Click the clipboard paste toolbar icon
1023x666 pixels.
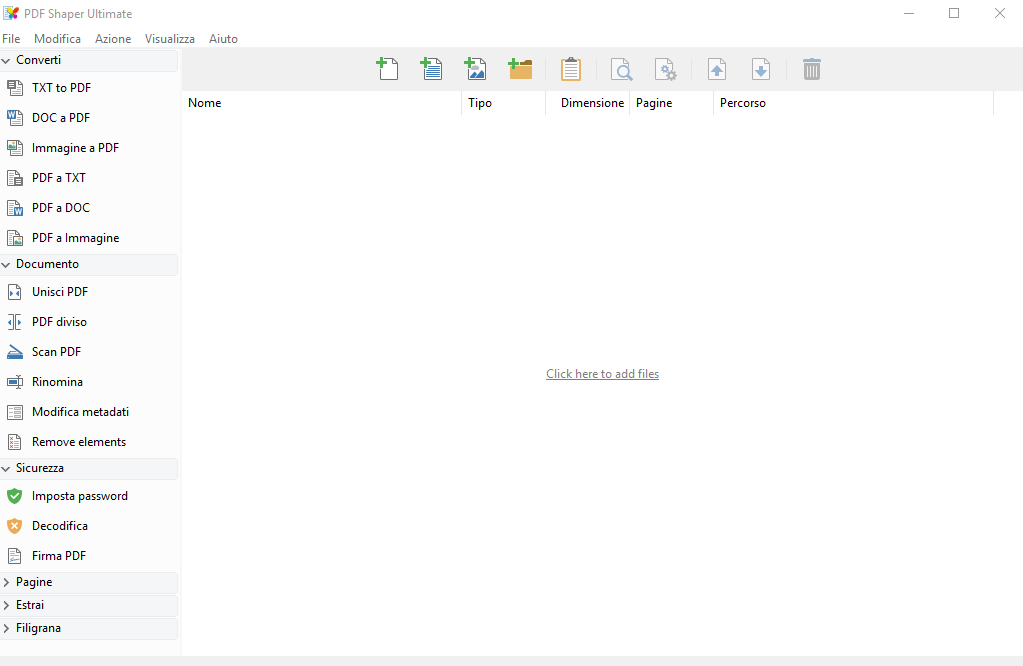tap(571, 68)
